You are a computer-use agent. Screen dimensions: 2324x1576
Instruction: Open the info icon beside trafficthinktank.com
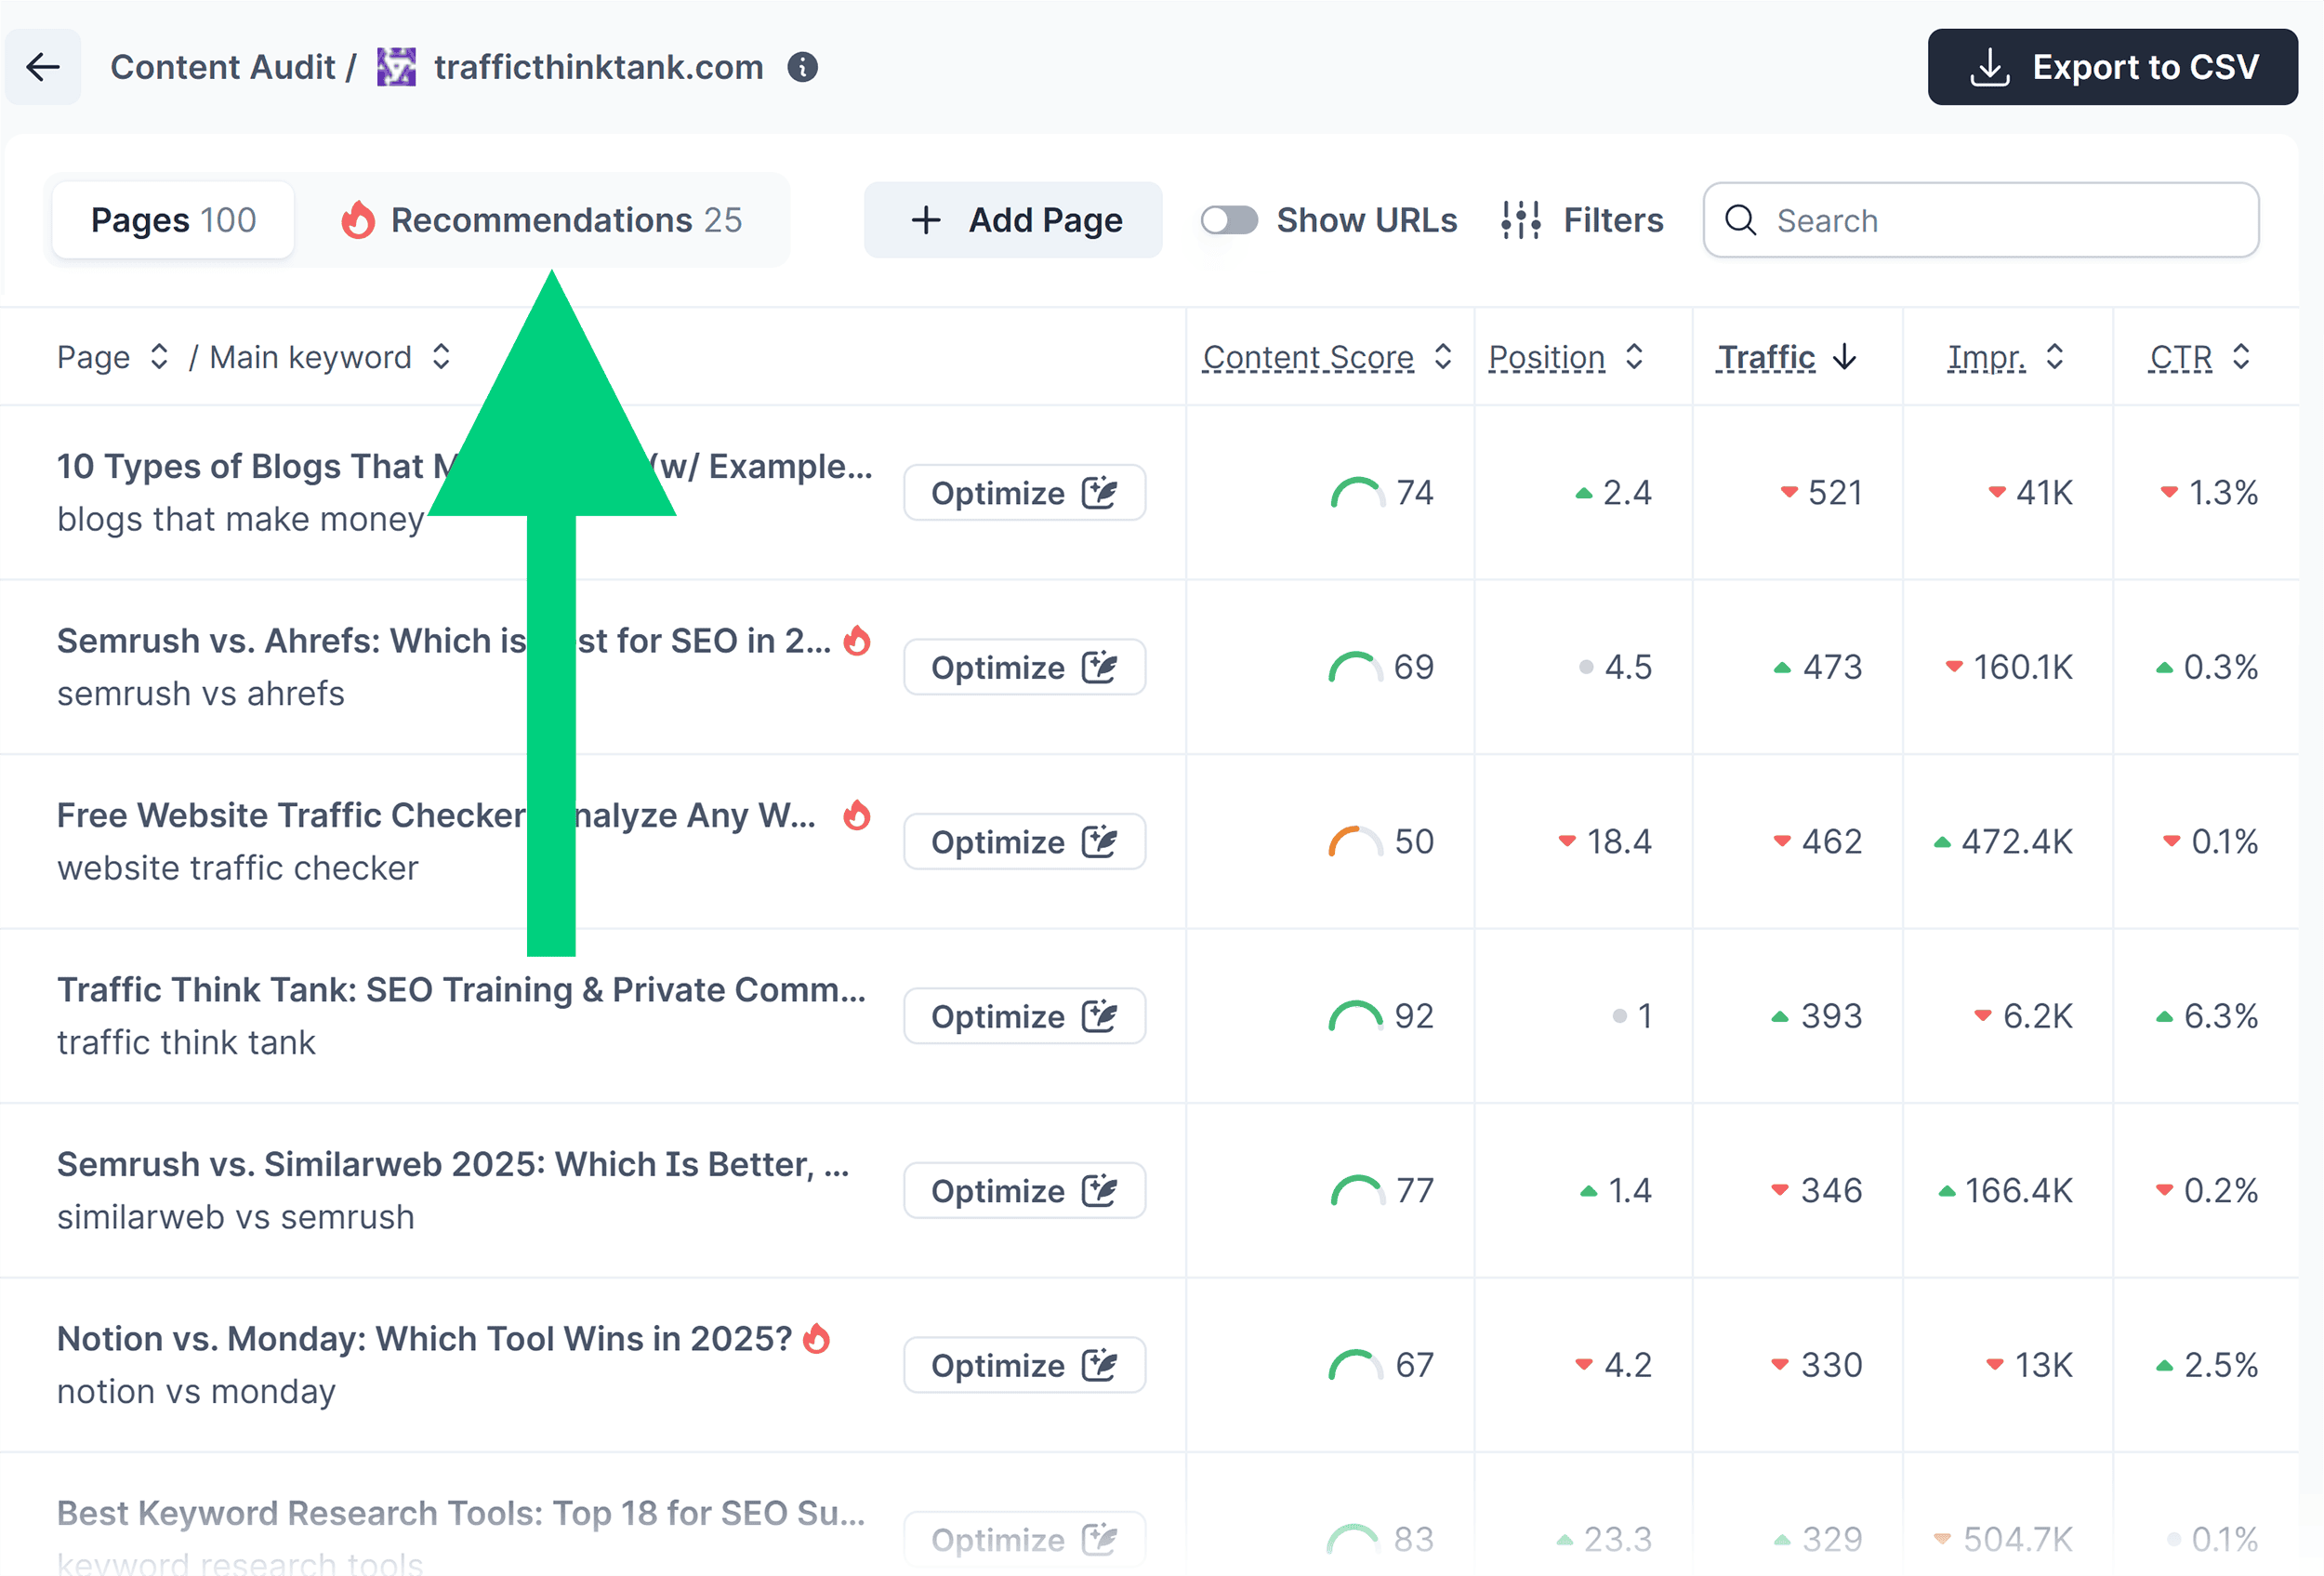(802, 67)
